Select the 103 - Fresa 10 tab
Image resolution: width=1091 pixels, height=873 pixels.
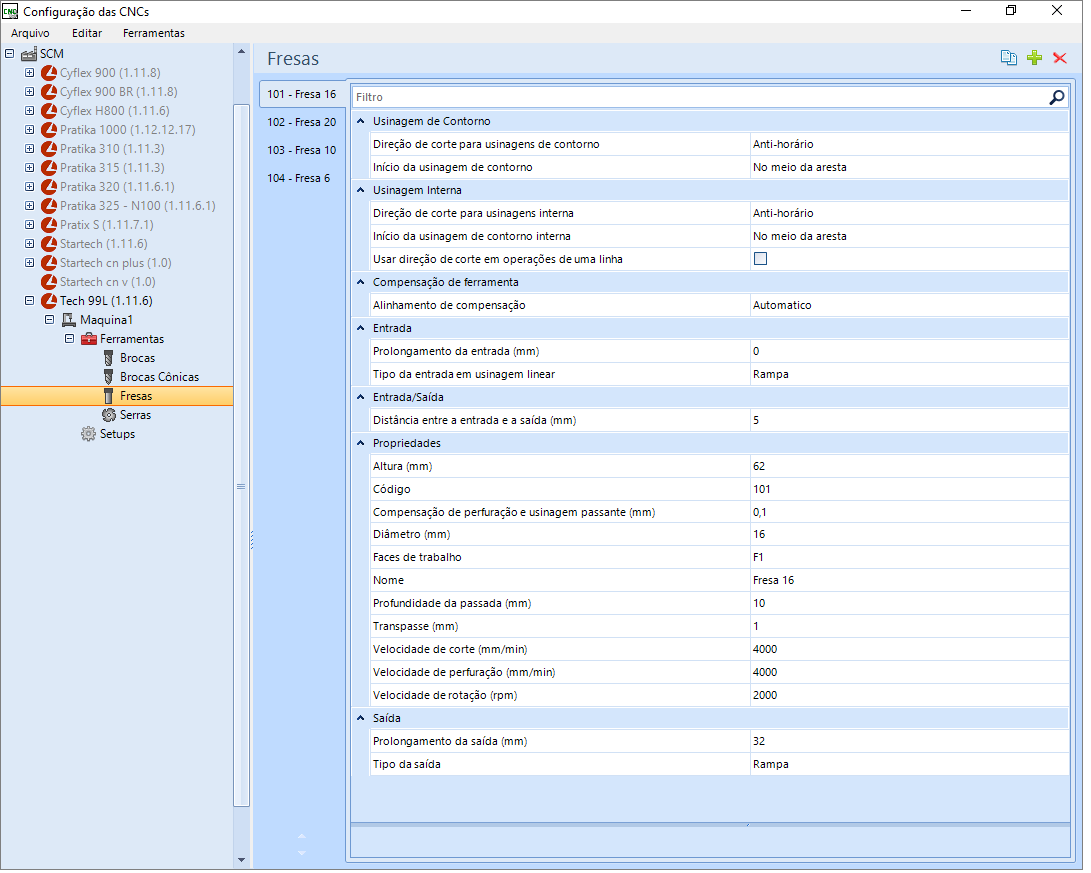(x=304, y=151)
